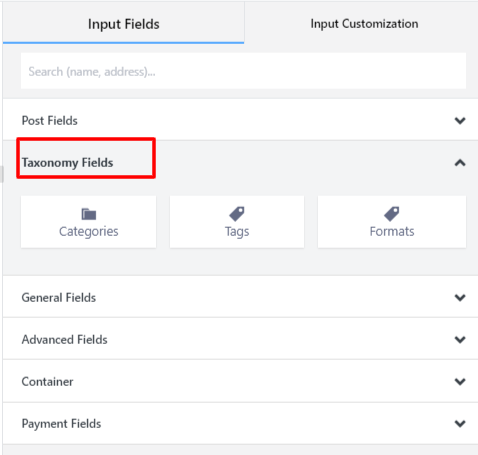Switch to the Input Fields tab
478x455 pixels.
point(123,23)
